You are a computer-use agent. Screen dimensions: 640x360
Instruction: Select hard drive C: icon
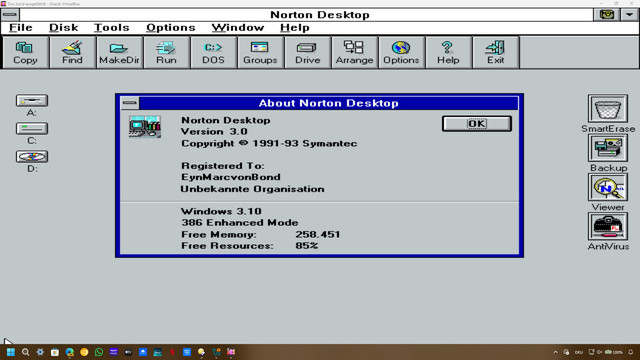pyautogui.click(x=32, y=129)
